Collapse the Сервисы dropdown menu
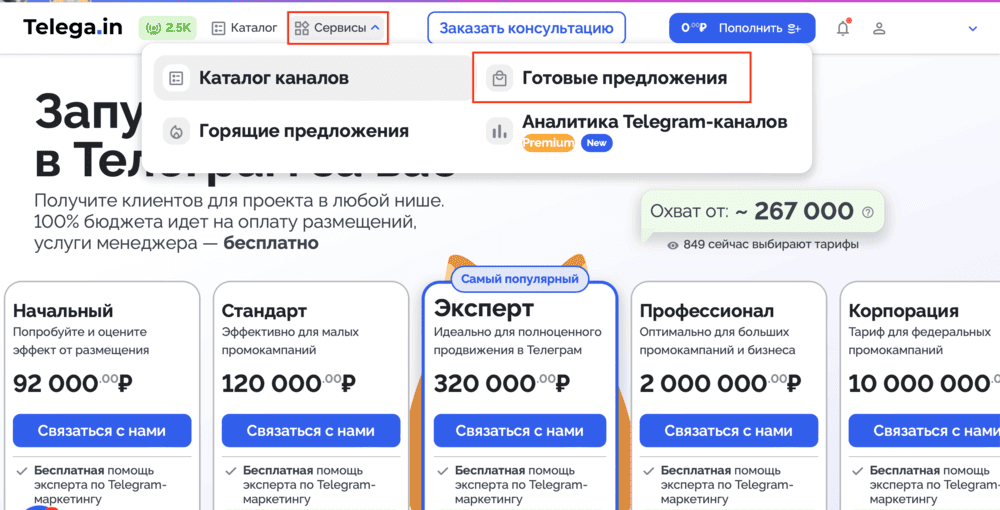1000x510 pixels. click(338, 28)
